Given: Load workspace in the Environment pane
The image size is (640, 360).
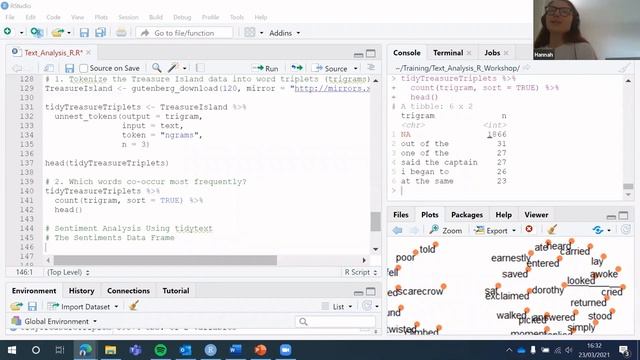Looking at the screenshot, I should point(16,306).
